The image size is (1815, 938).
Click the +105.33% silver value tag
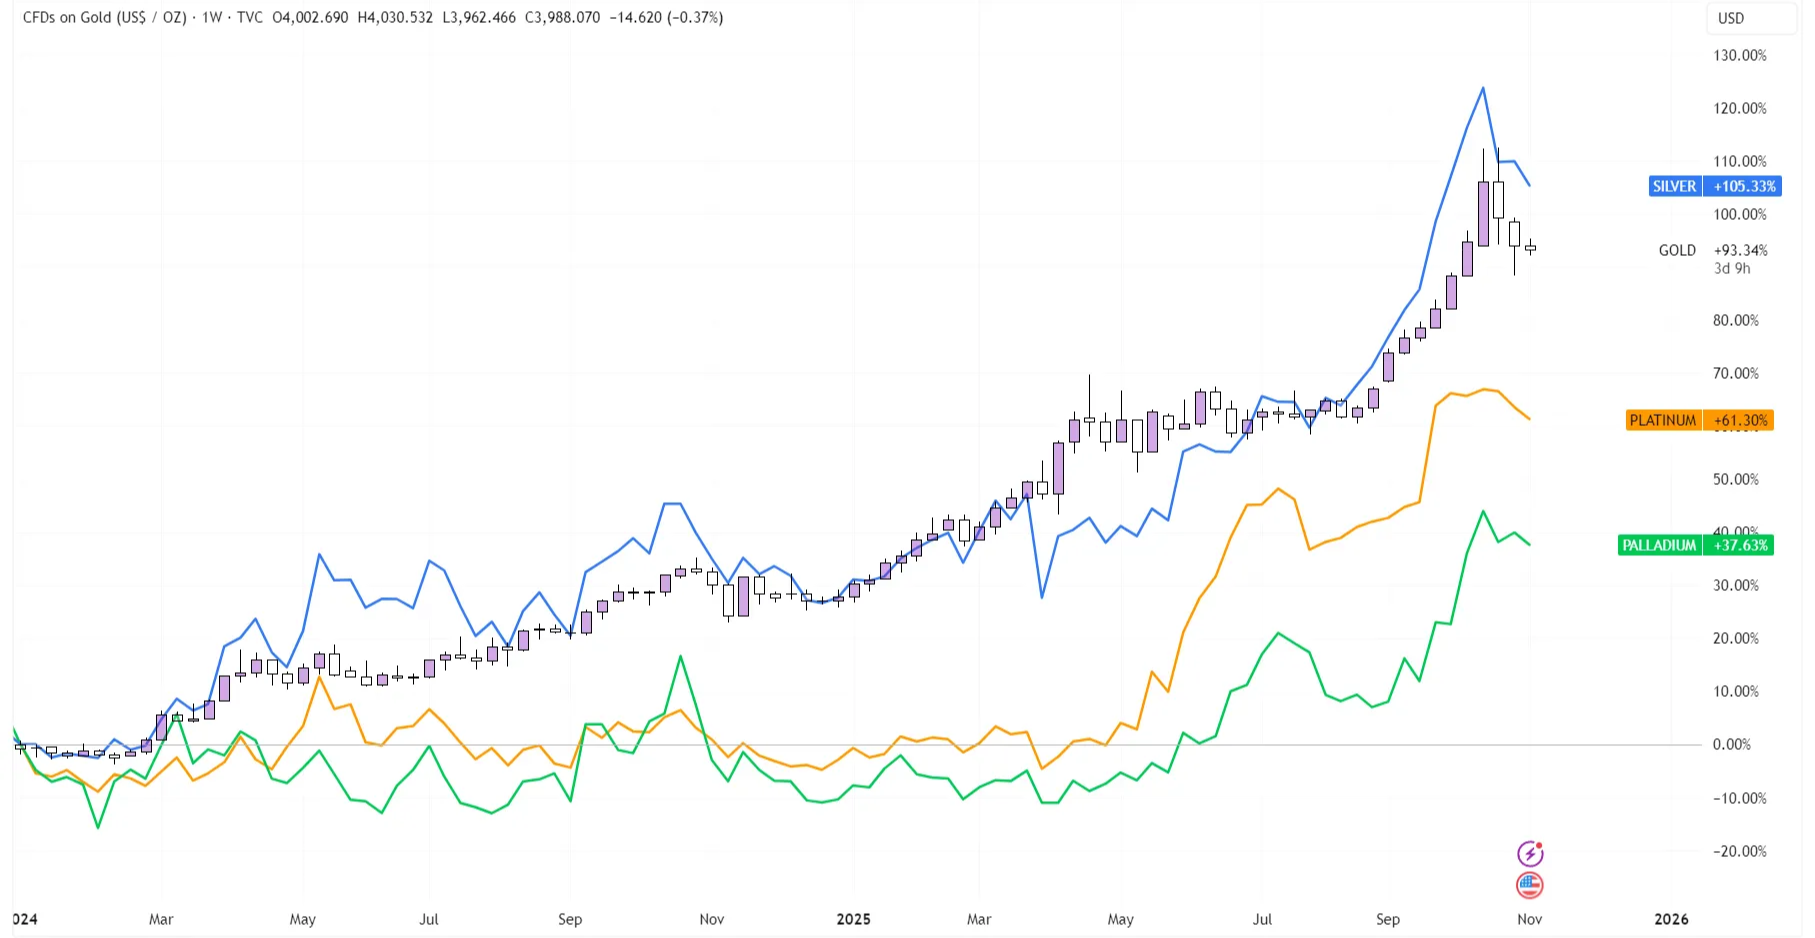[x=1744, y=186]
